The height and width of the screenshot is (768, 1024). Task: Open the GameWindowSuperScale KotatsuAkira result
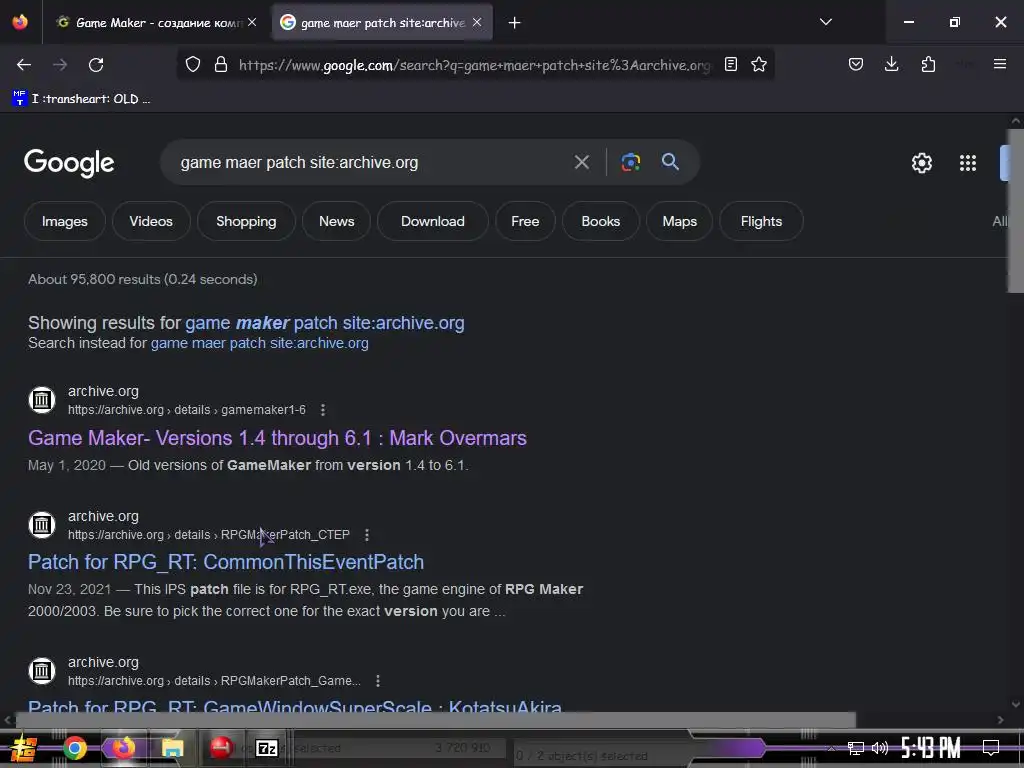click(295, 706)
